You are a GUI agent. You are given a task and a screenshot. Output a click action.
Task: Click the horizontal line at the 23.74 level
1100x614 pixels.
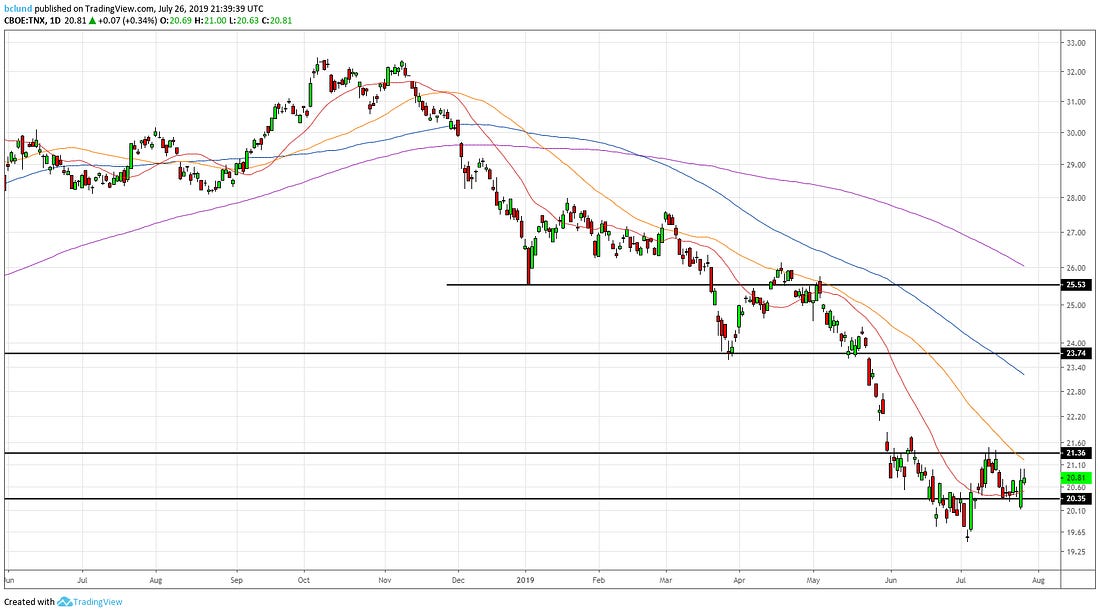pyautogui.click(x=400, y=353)
